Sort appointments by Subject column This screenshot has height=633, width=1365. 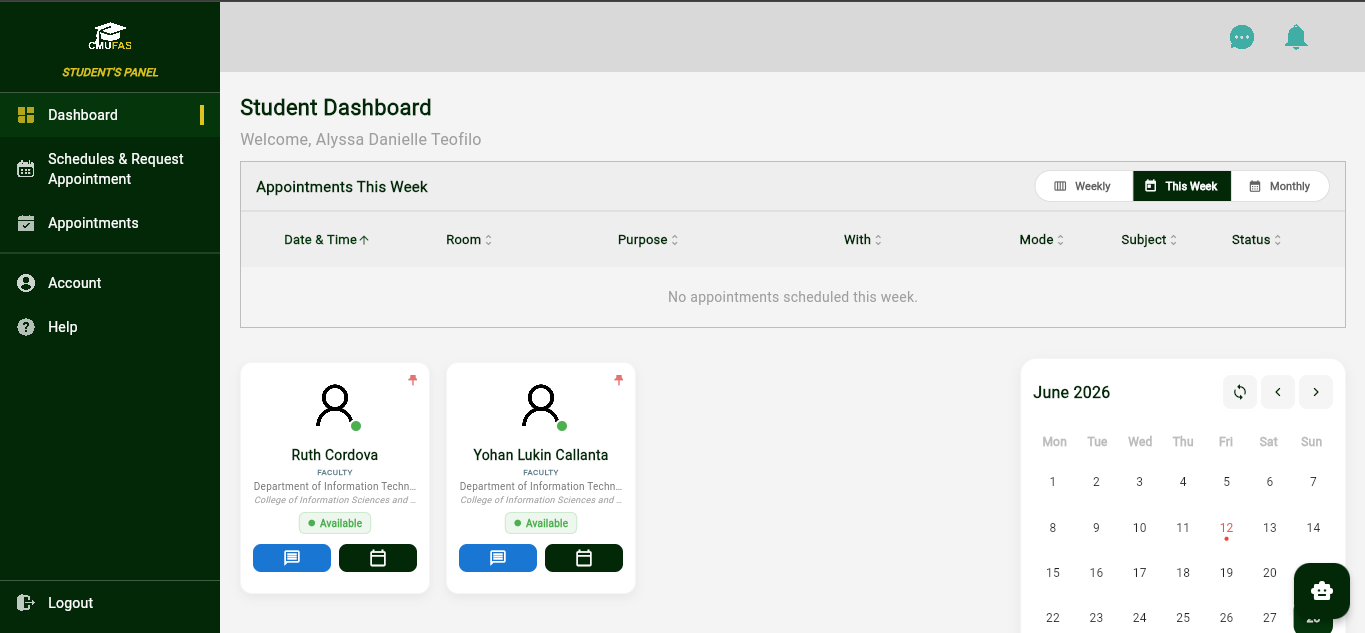tap(1149, 240)
